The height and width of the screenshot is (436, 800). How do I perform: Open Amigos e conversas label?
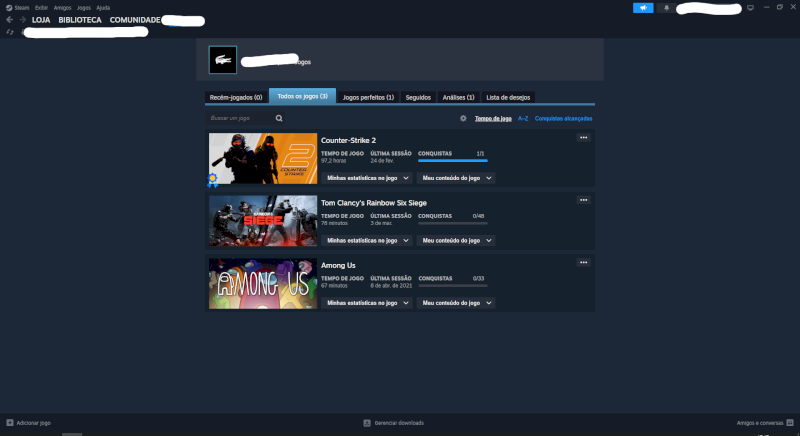click(x=760, y=423)
